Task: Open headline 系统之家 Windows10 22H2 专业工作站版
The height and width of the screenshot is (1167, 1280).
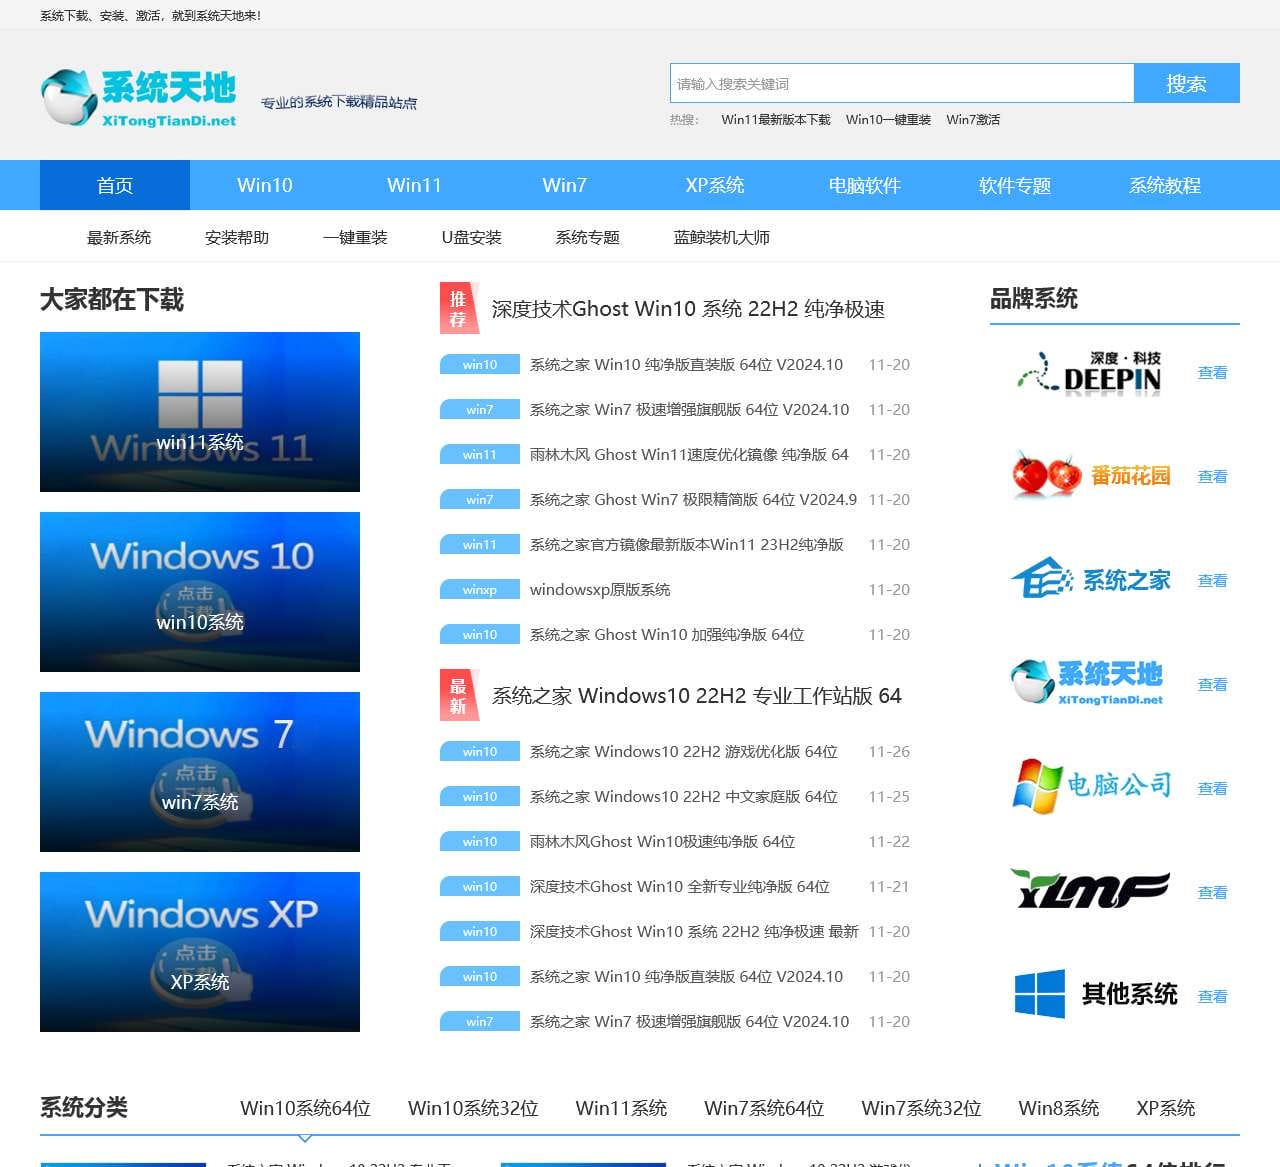Action: [x=697, y=696]
